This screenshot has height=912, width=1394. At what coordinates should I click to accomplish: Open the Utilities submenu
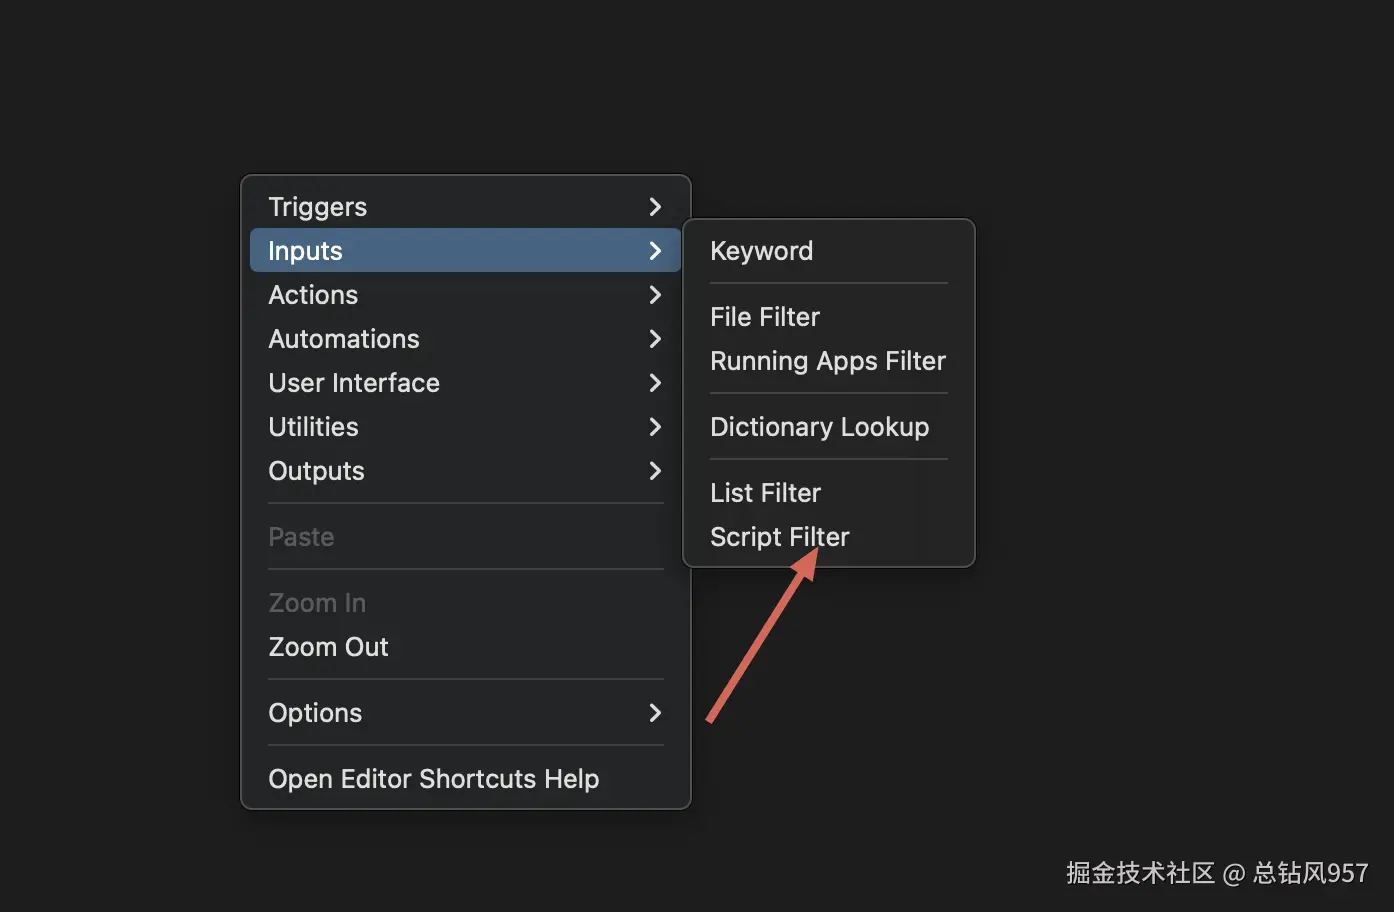click(x=313, y=427)
